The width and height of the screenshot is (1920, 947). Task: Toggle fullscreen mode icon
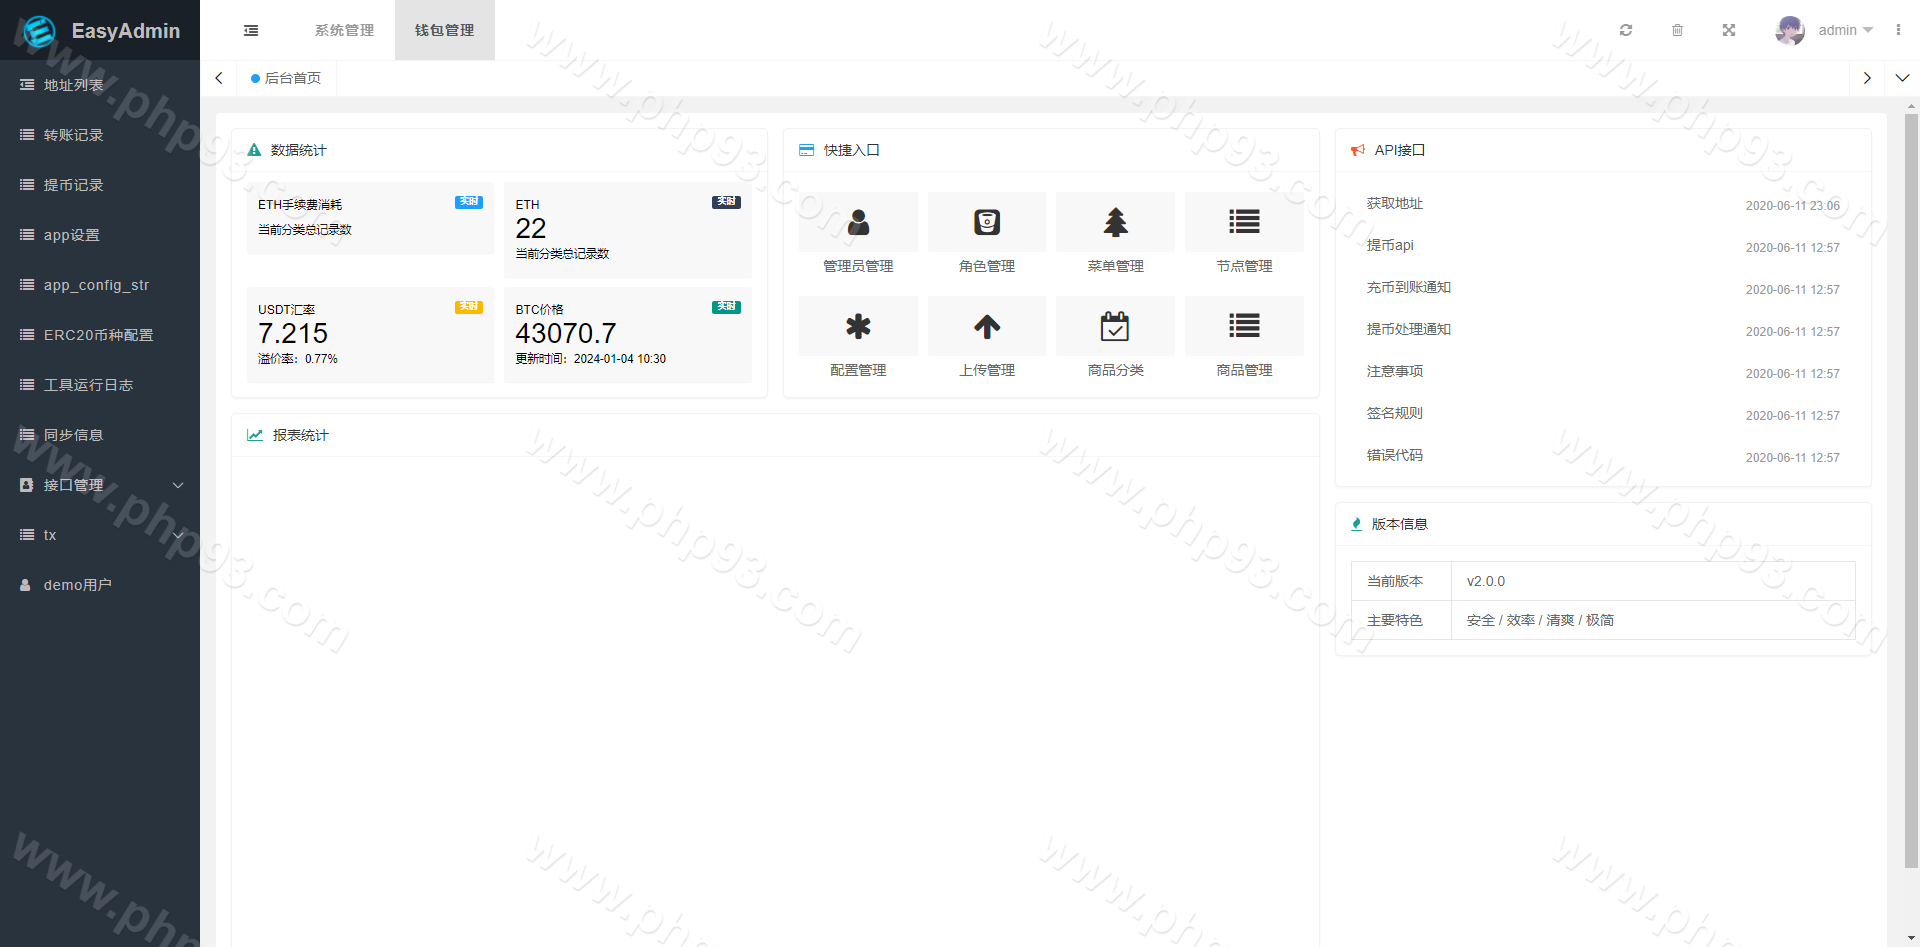click(x=1729, y=30)
